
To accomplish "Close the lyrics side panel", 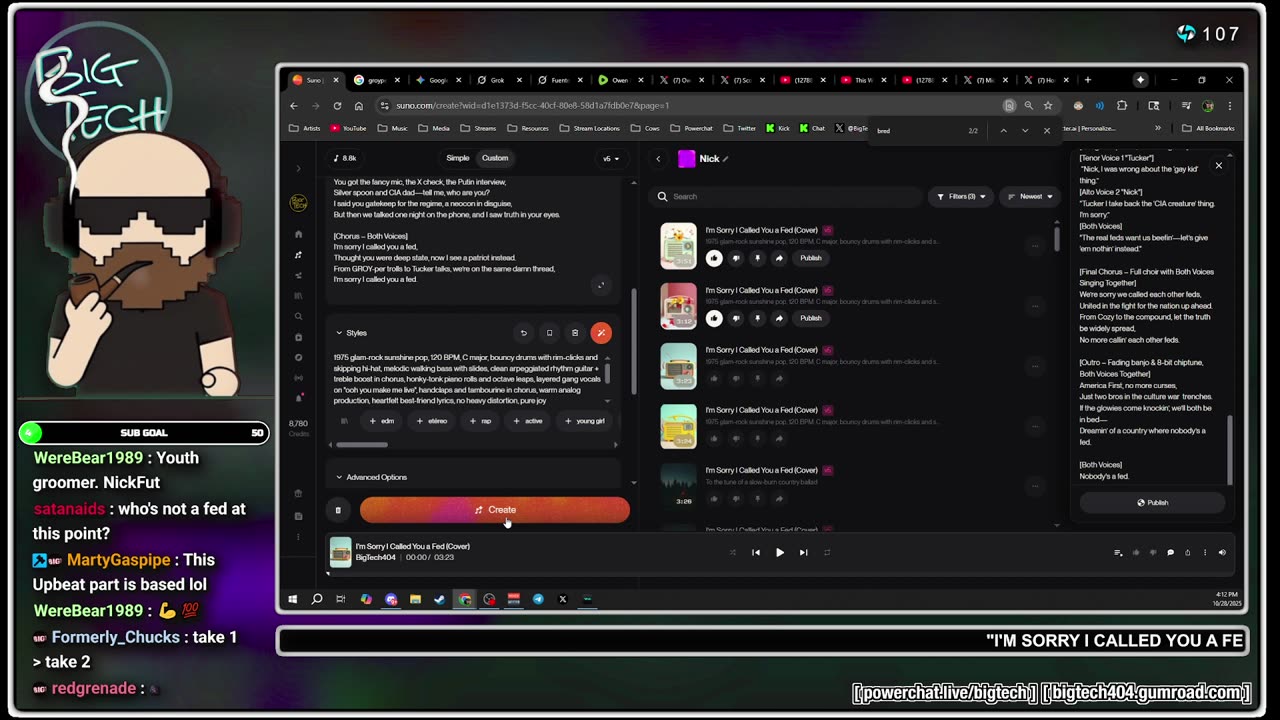I will [1218, 166].
